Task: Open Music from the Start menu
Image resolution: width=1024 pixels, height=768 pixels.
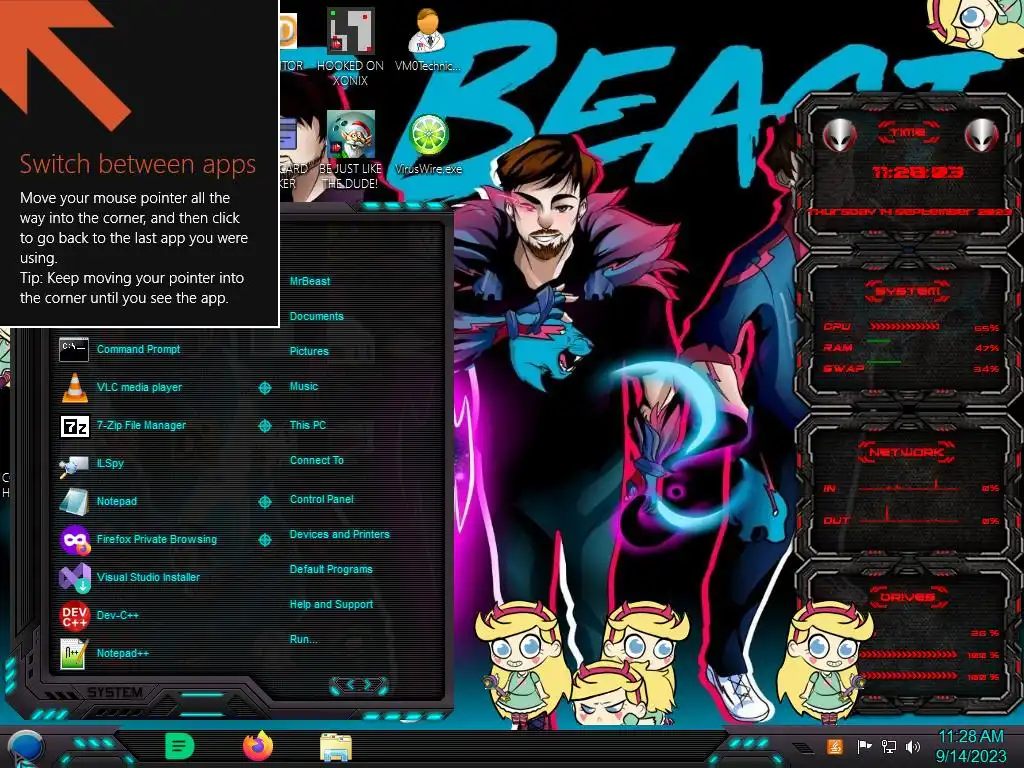Action: pos(304,387)
